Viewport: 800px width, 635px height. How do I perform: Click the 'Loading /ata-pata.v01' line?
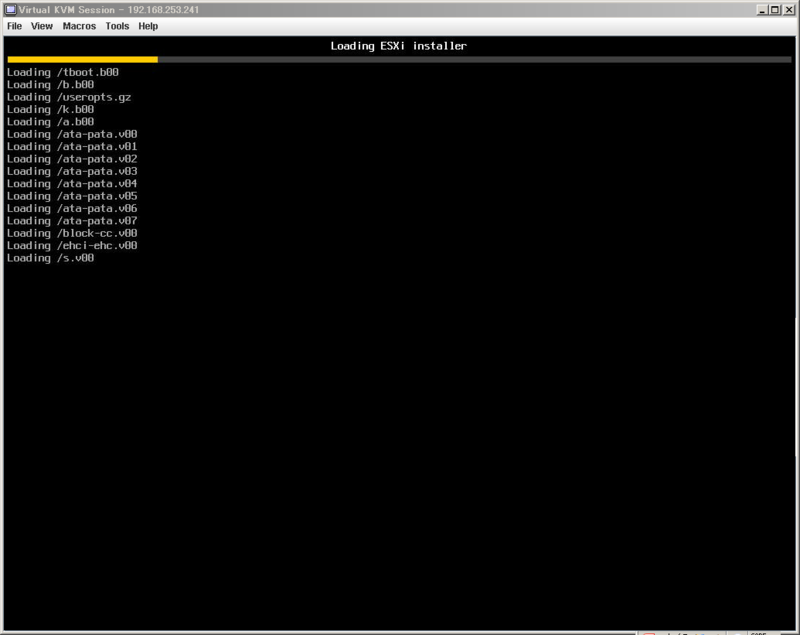click(x=72, y=146)
